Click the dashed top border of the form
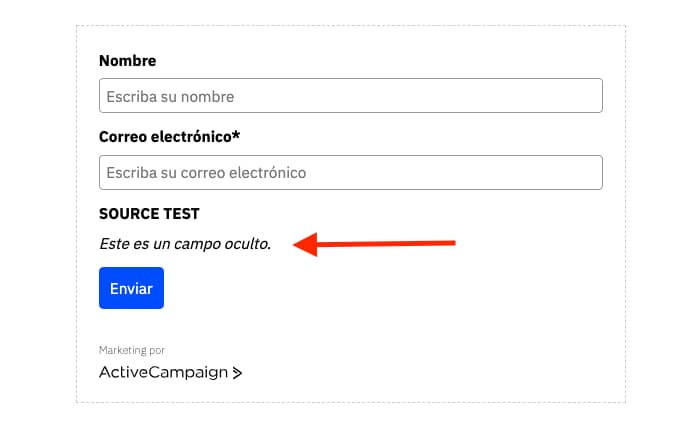 350,26
